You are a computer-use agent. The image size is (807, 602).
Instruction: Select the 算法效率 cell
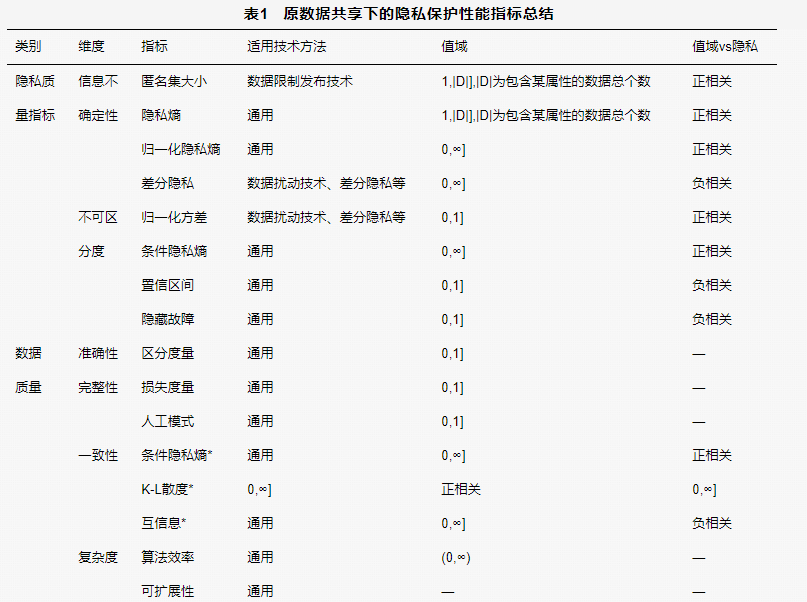[168, 557]
